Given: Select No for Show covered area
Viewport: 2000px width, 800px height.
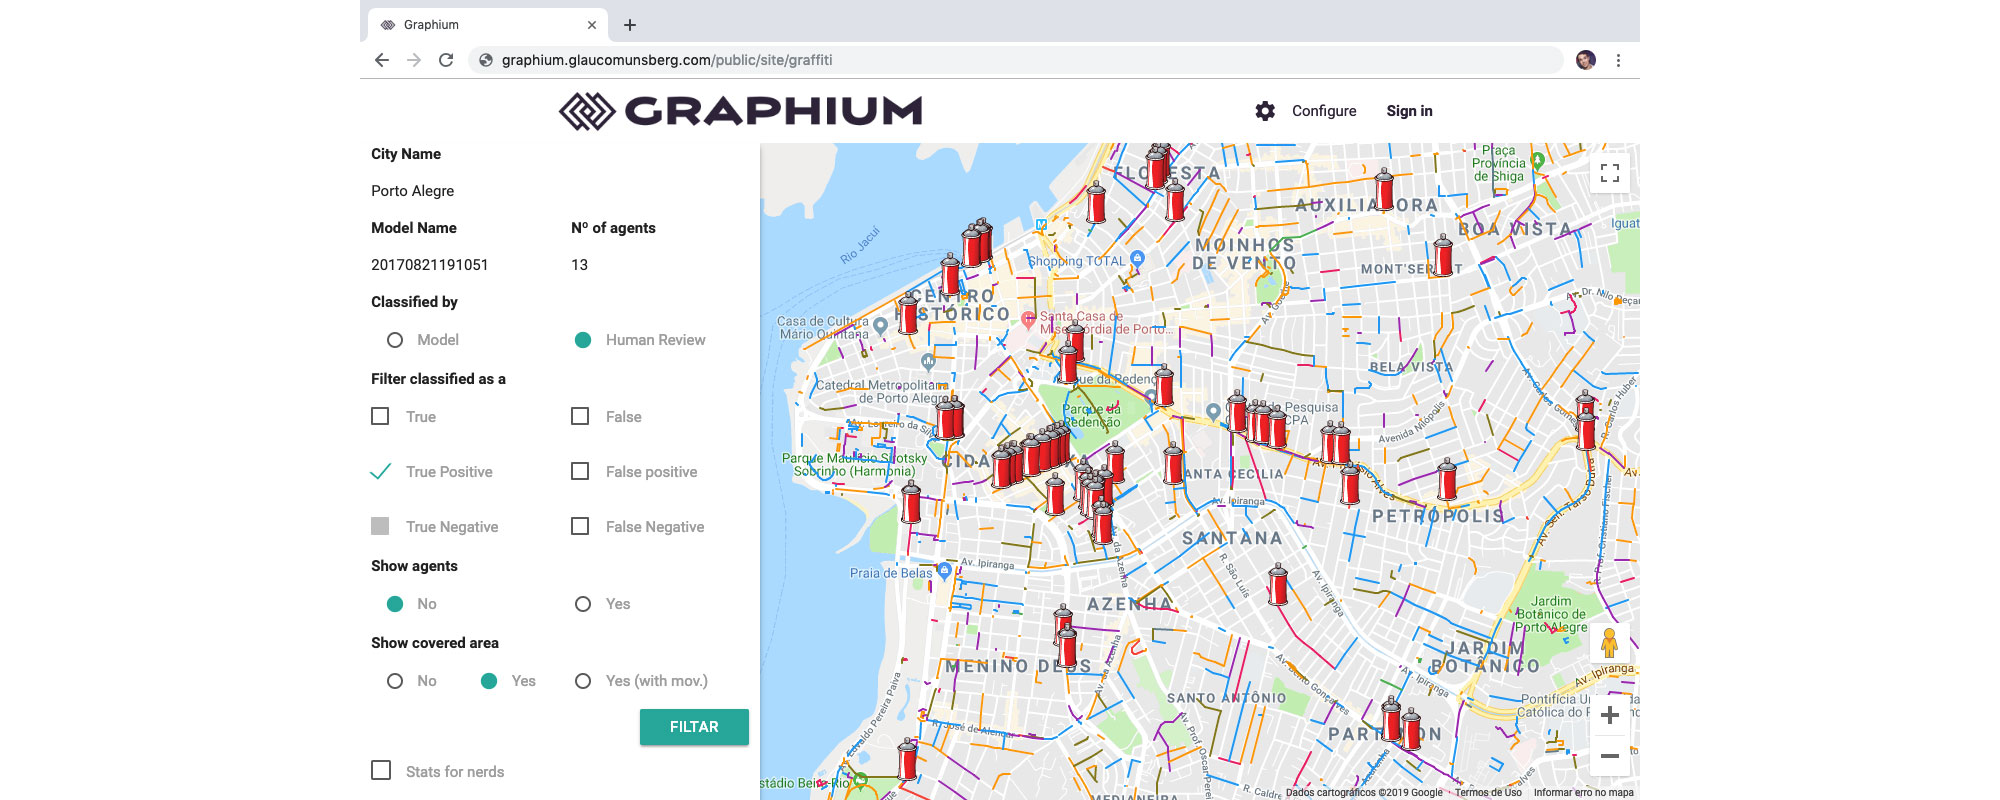Looking at the screenshot, I should click(x=395, y=681).
